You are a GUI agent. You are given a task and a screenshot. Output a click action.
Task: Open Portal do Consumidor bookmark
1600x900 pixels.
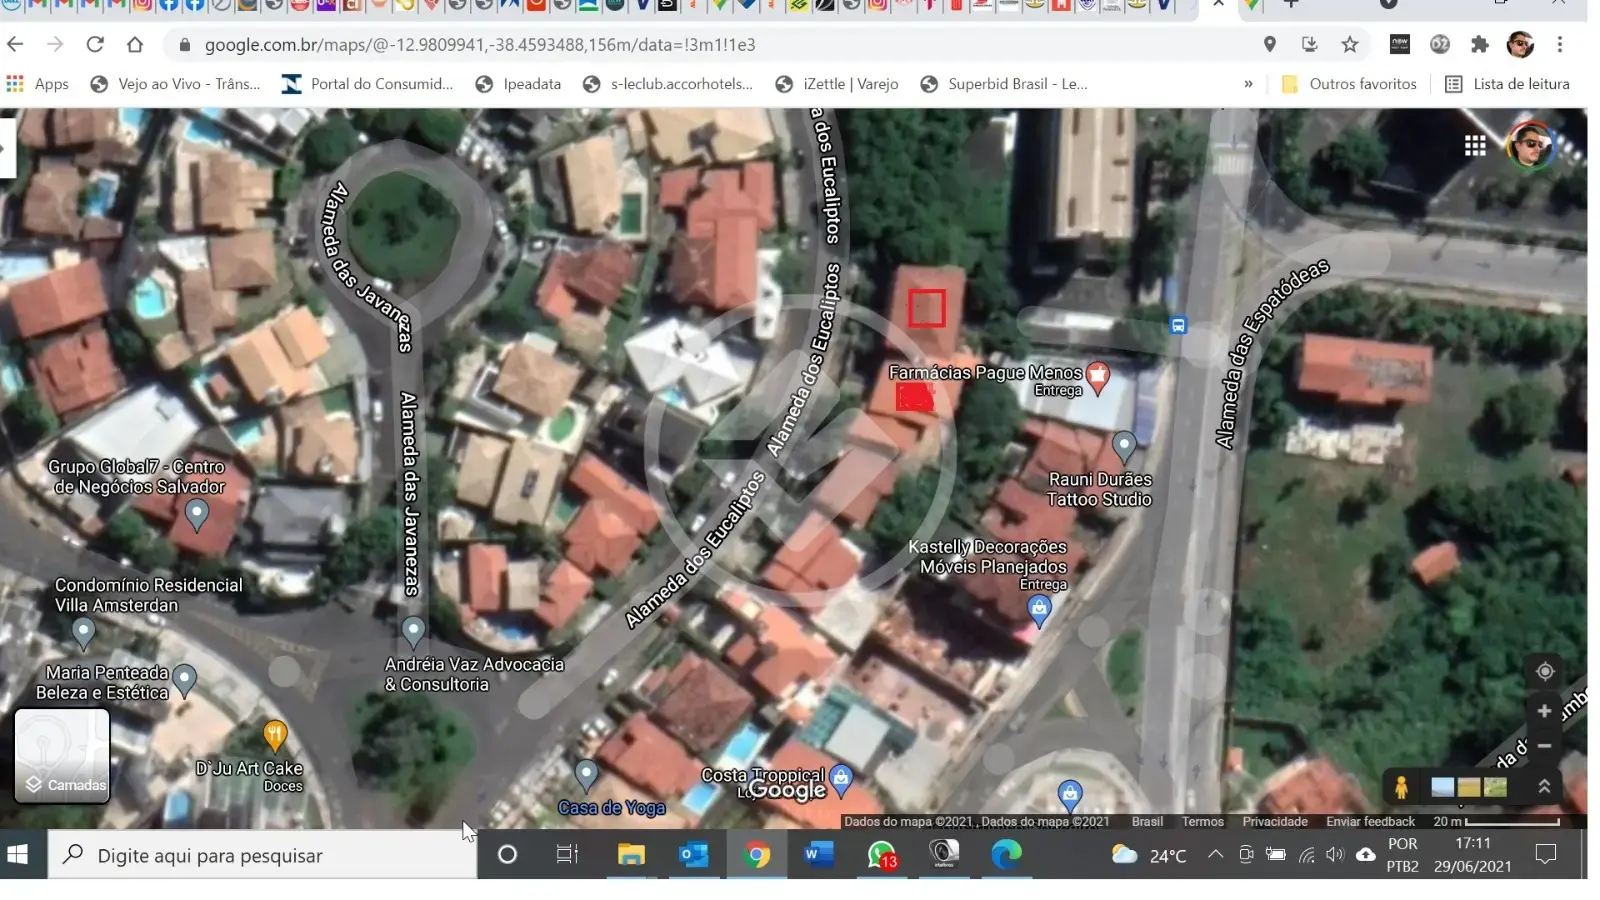[x=367, y=84]
